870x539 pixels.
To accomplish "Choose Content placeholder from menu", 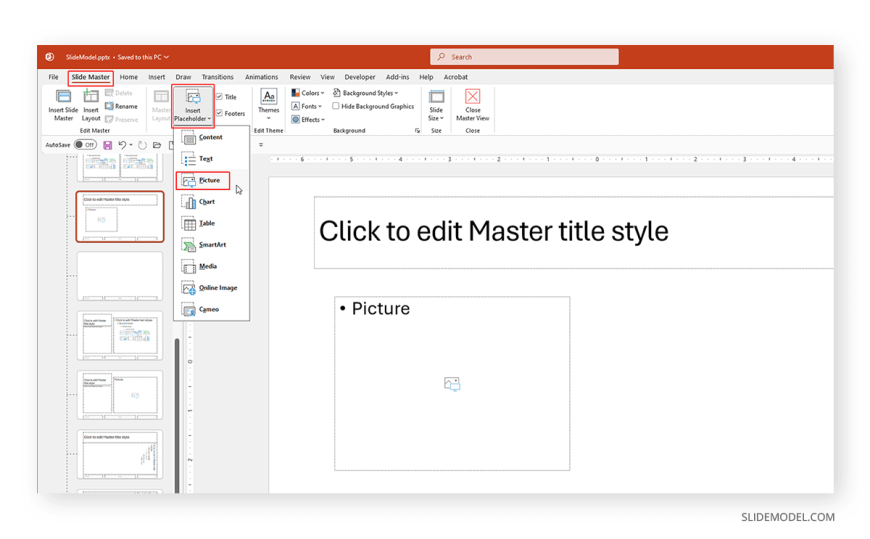I will point(211,137).
